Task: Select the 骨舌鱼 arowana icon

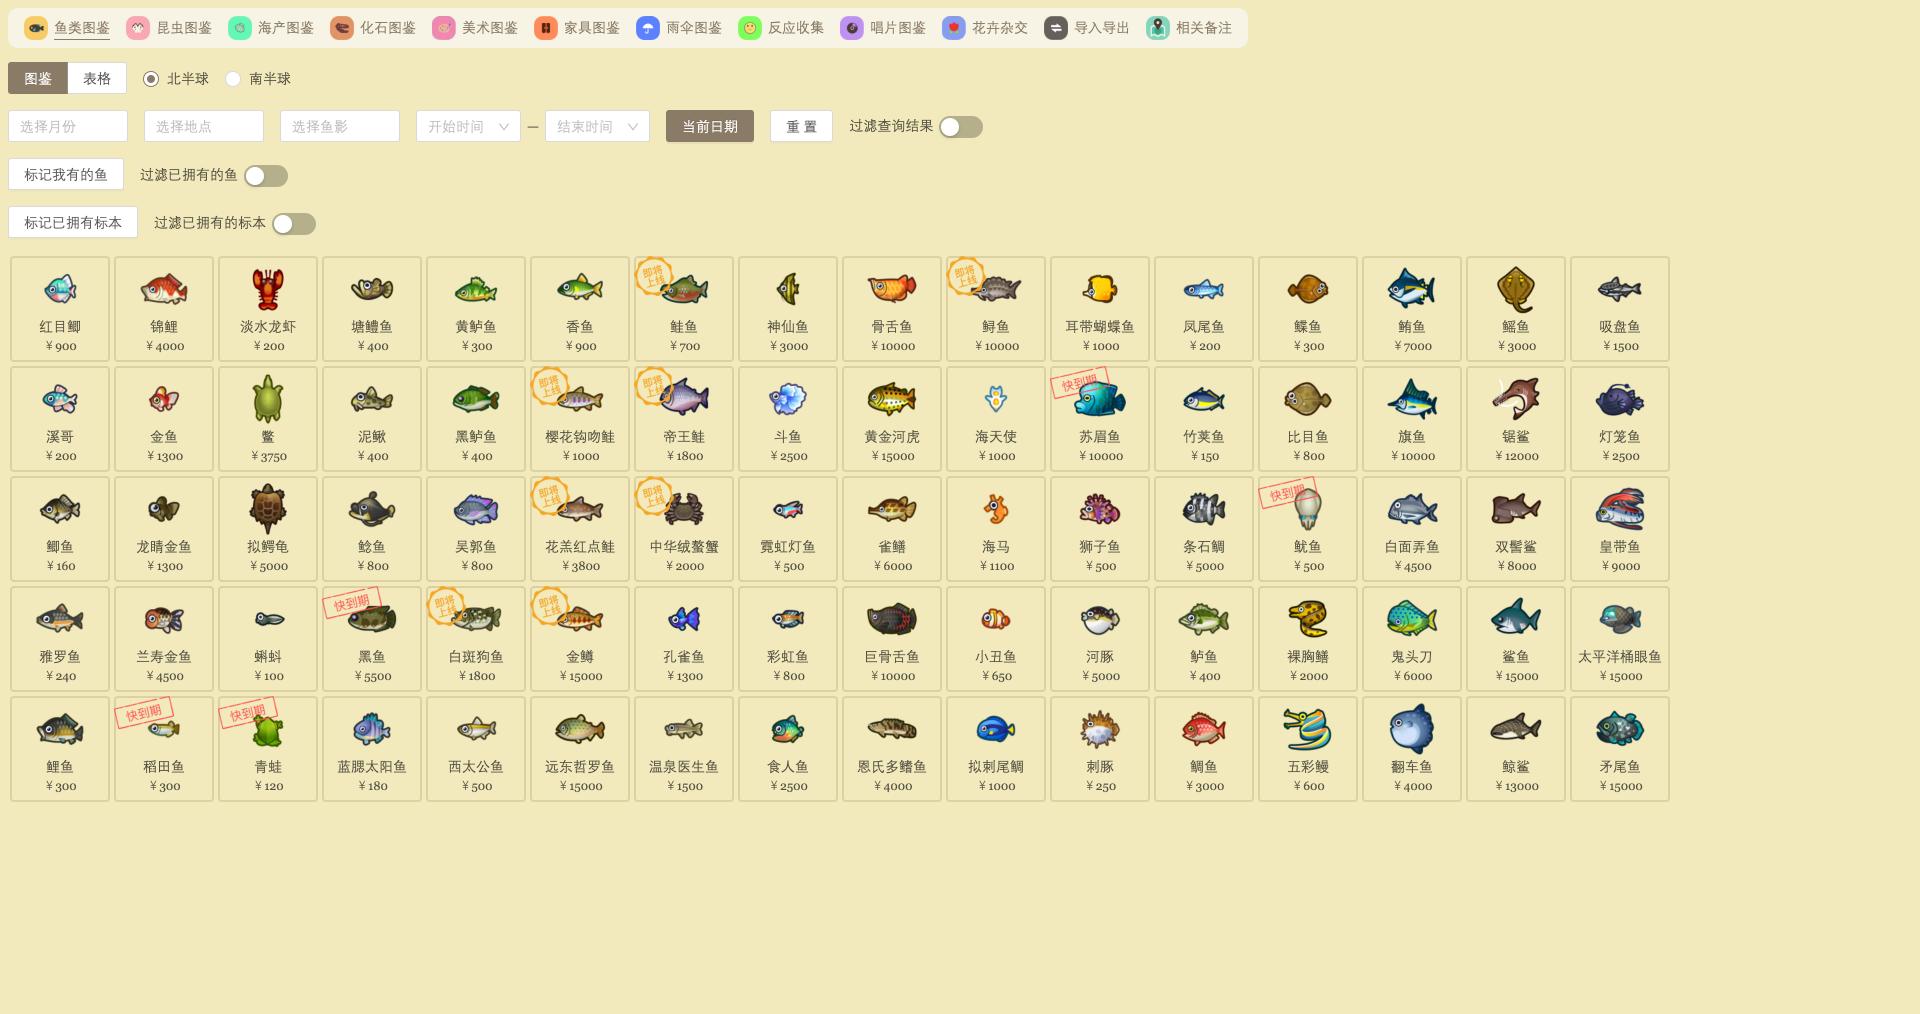Action: (892, 289)
